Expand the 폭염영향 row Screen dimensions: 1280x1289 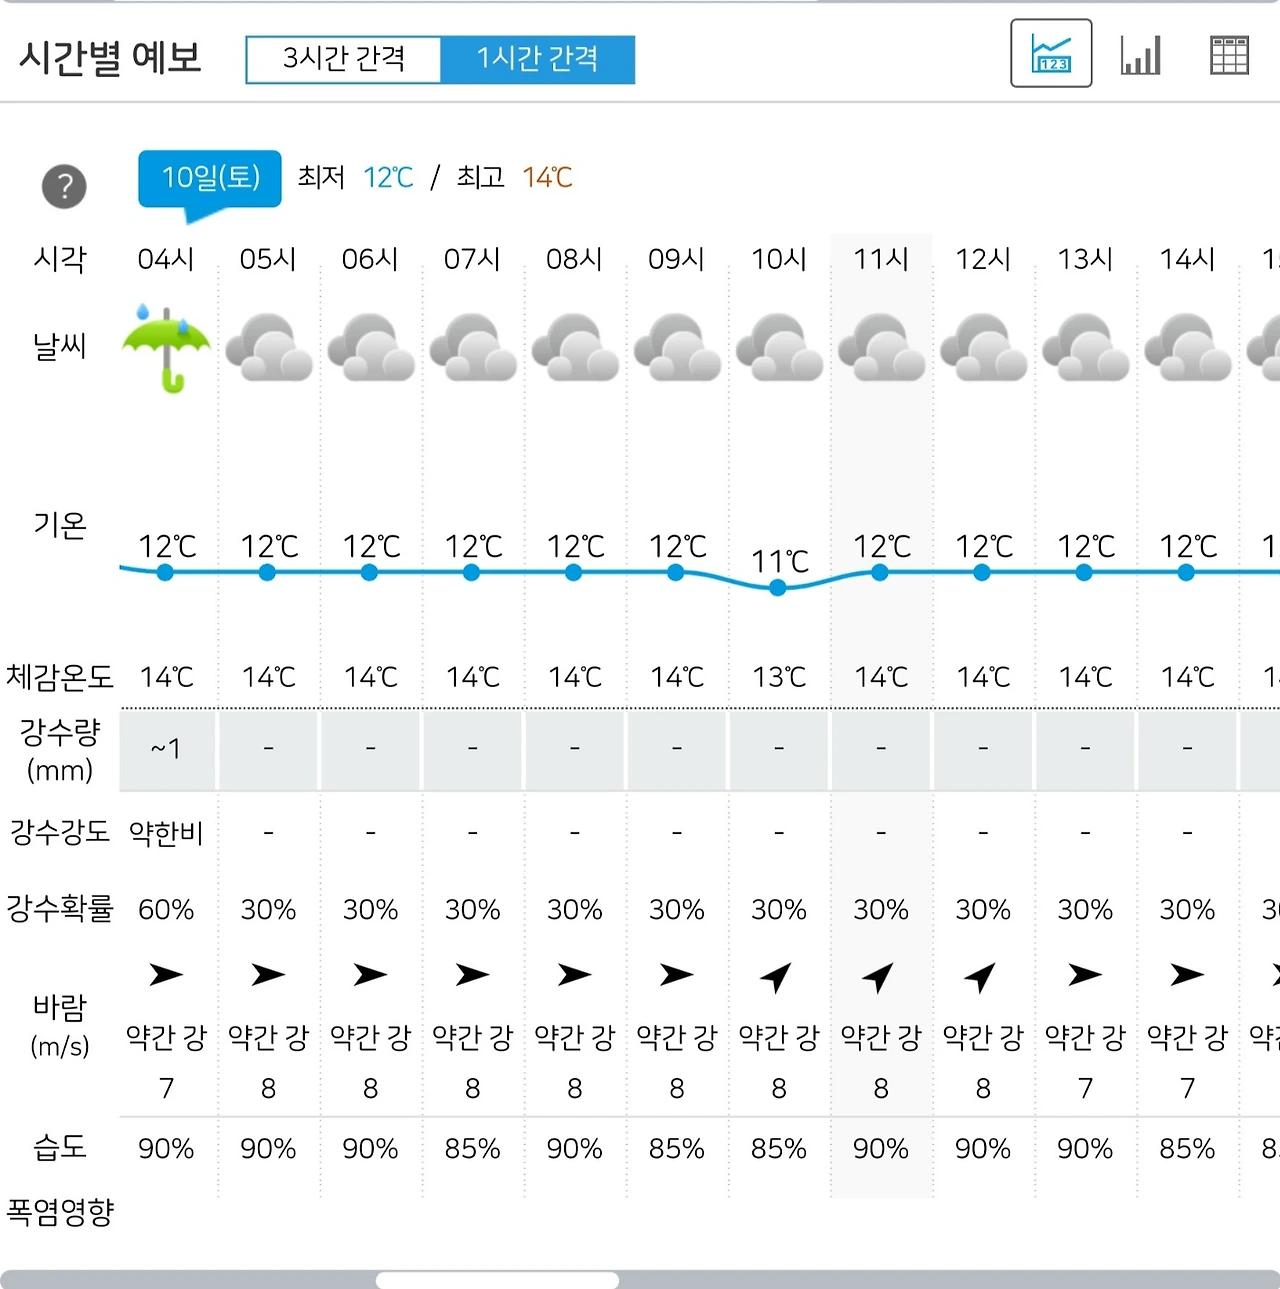(x=60, y=1211)
